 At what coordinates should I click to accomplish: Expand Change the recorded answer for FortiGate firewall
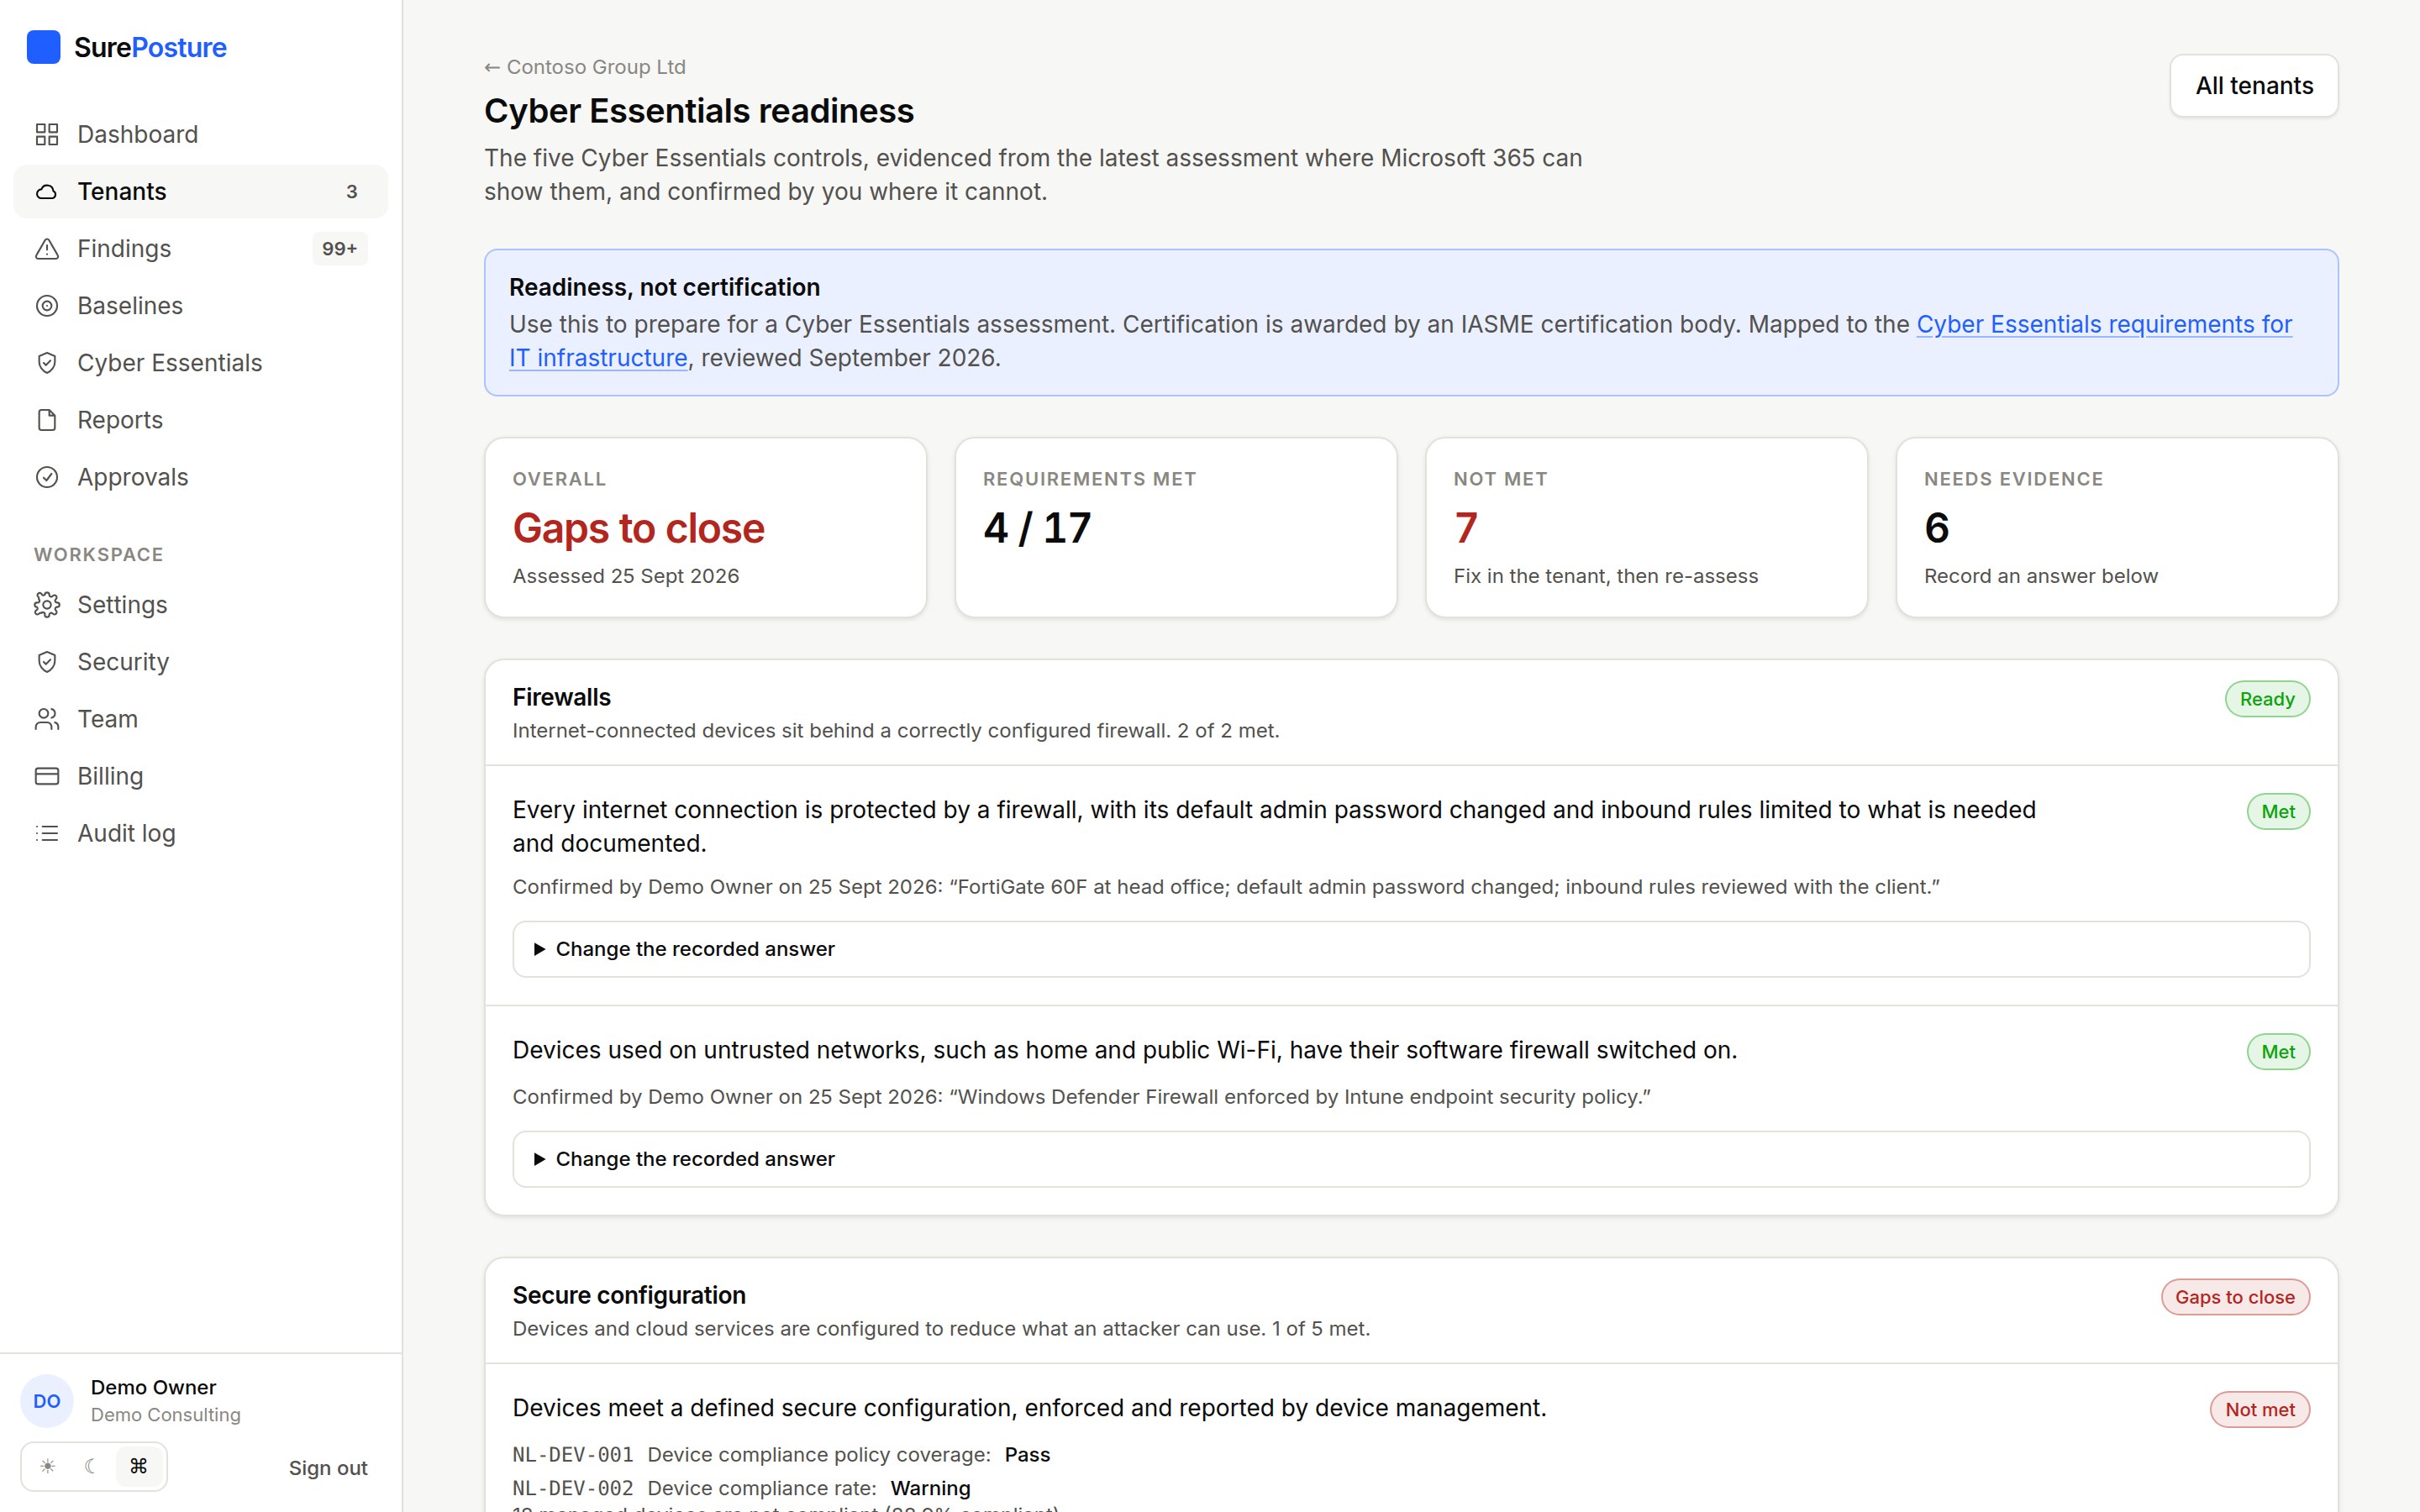pyautogui.click(x=1411, y=949)
